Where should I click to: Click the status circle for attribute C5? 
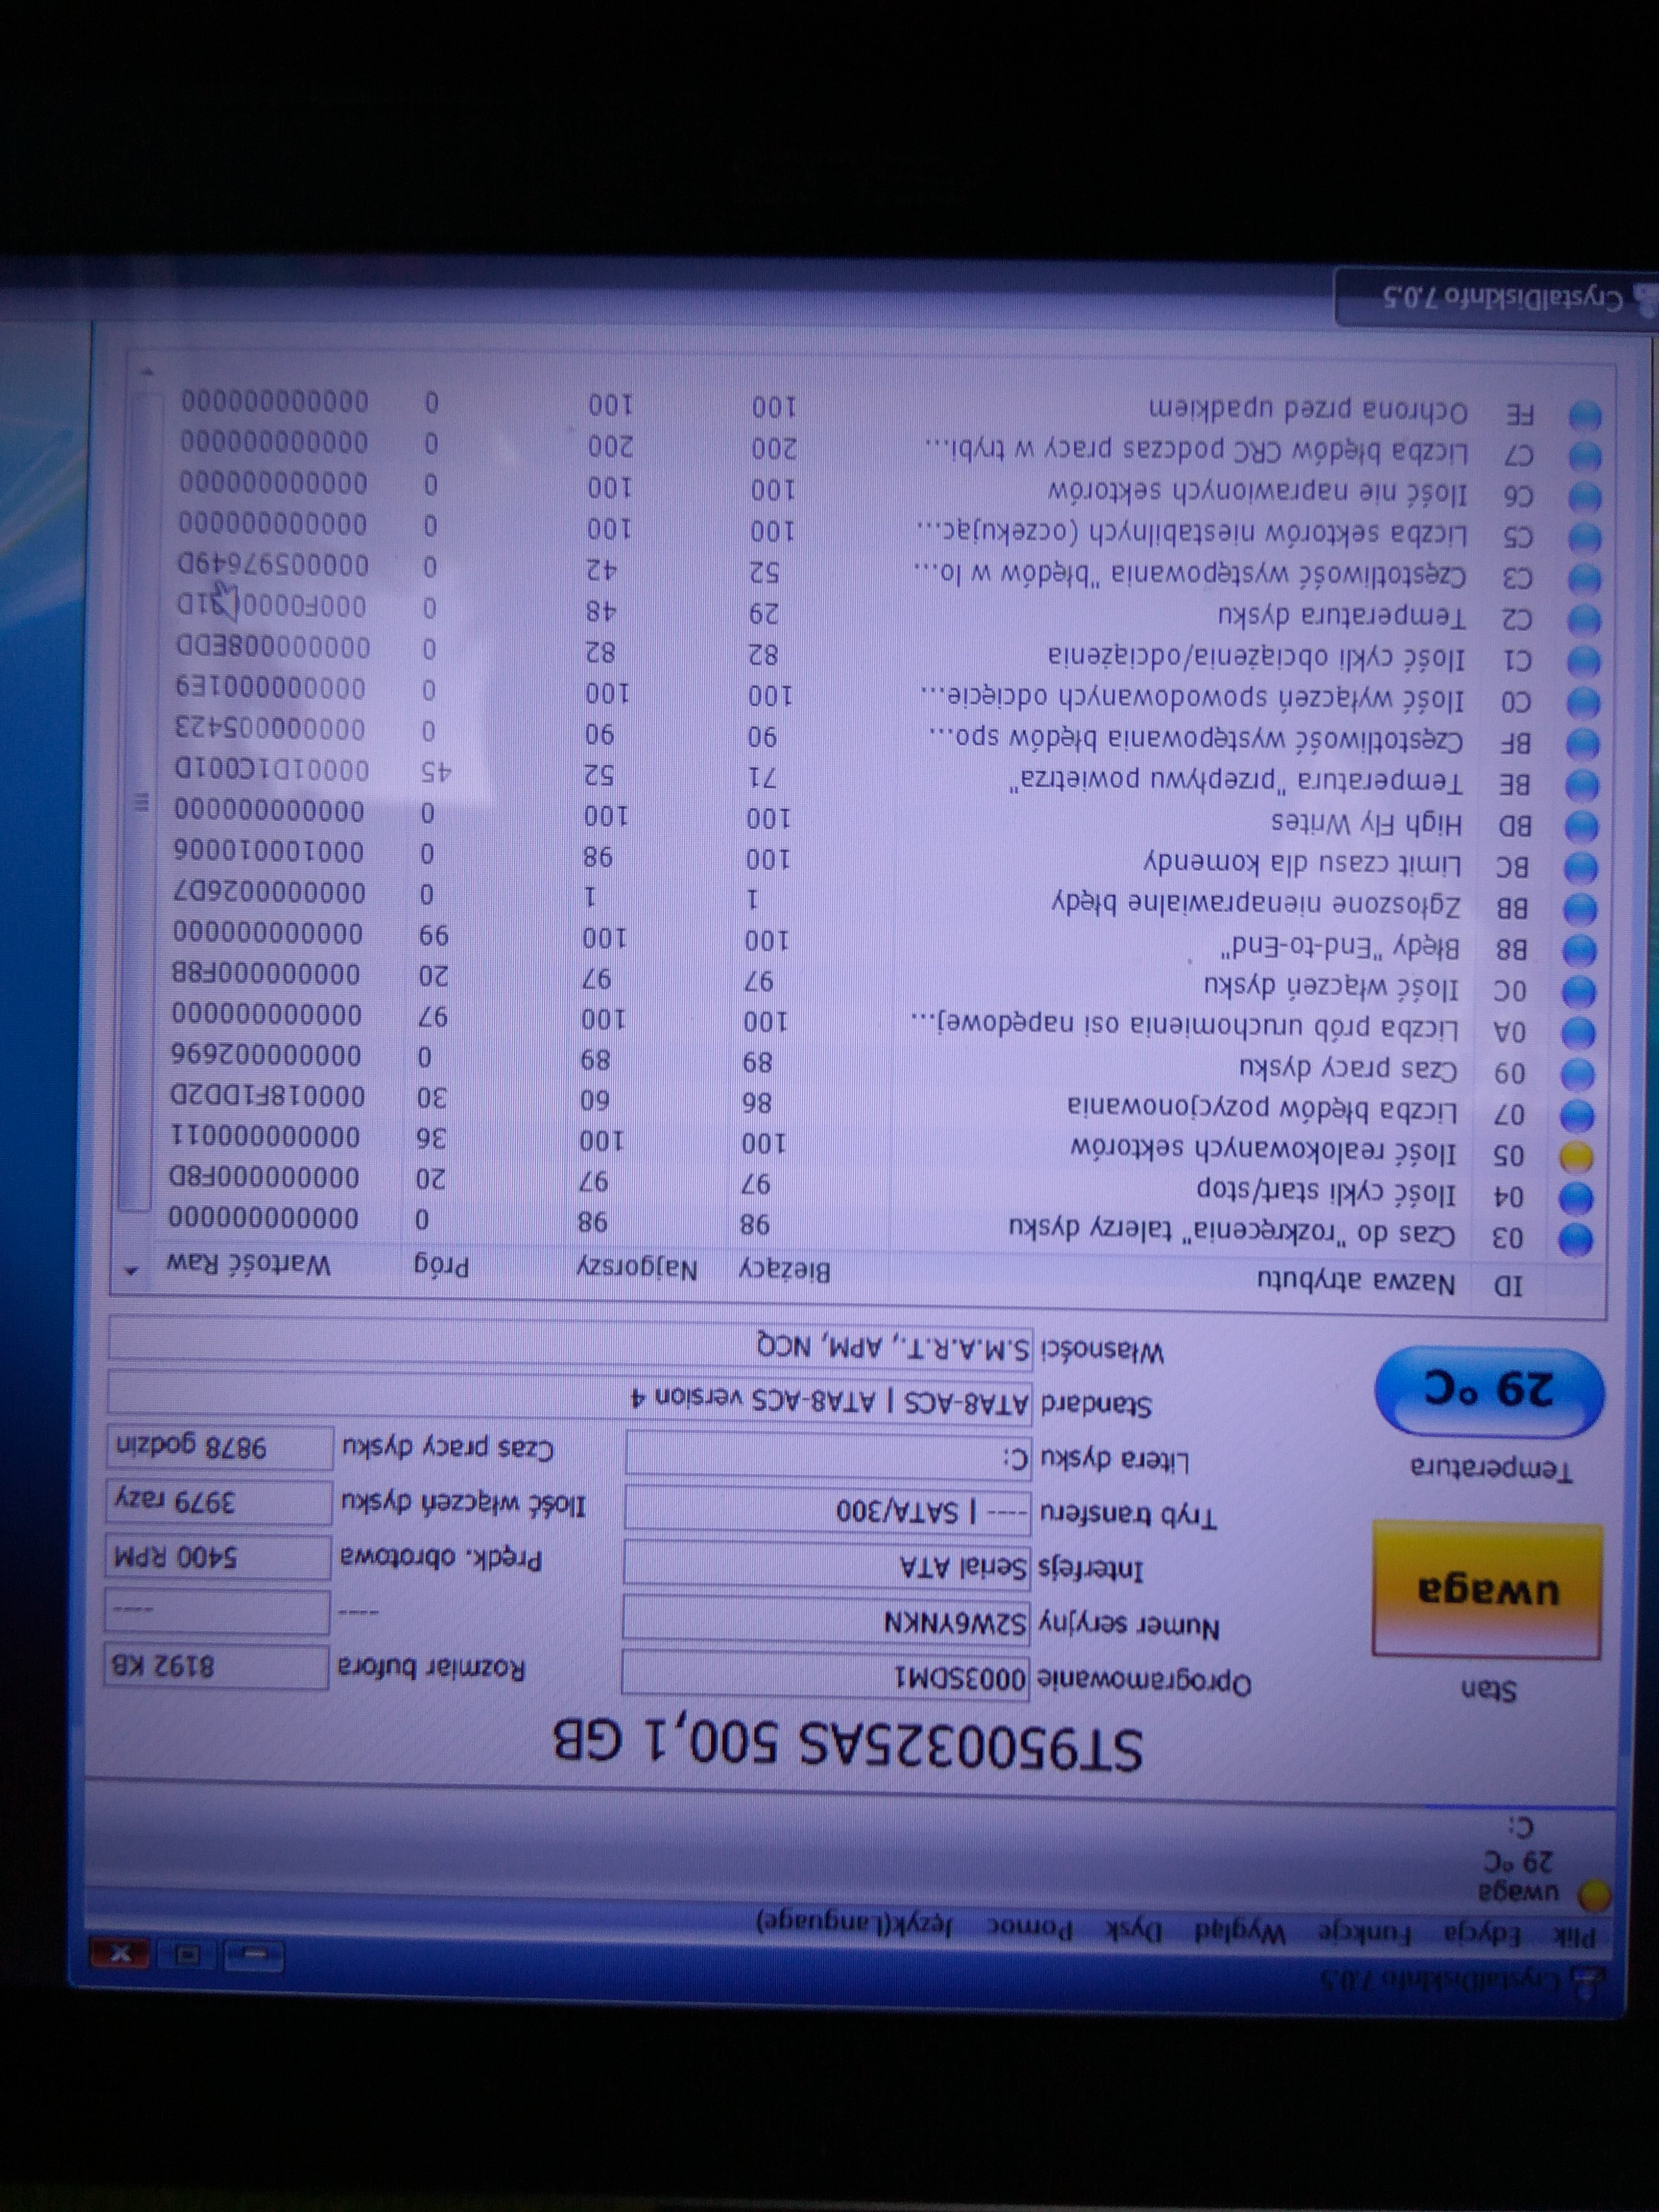1585,539
